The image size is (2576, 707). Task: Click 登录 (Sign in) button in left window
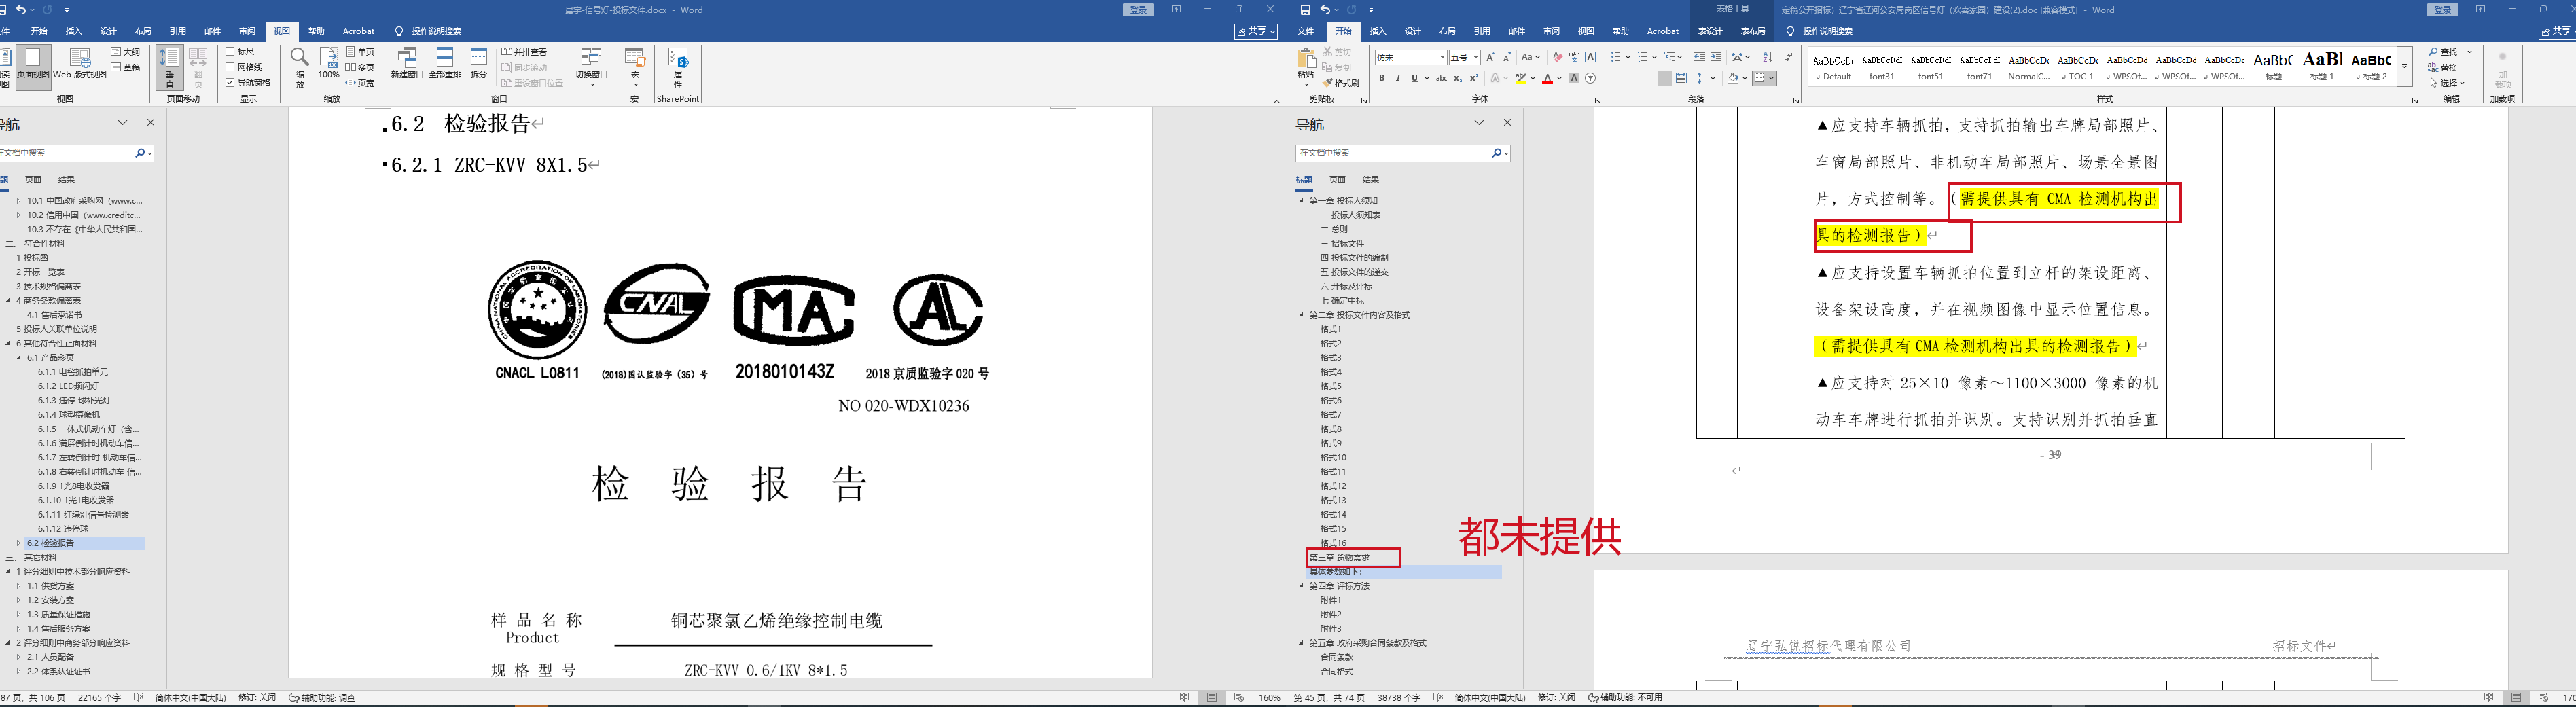pos(1138,10)
